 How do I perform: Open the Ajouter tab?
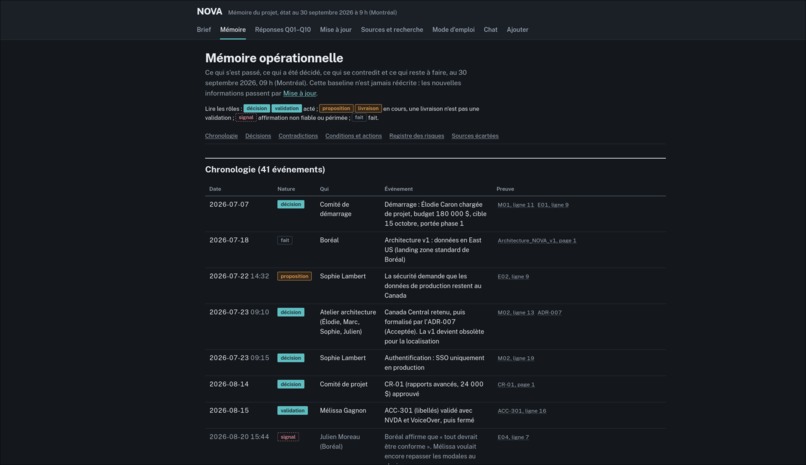(517, 30)
